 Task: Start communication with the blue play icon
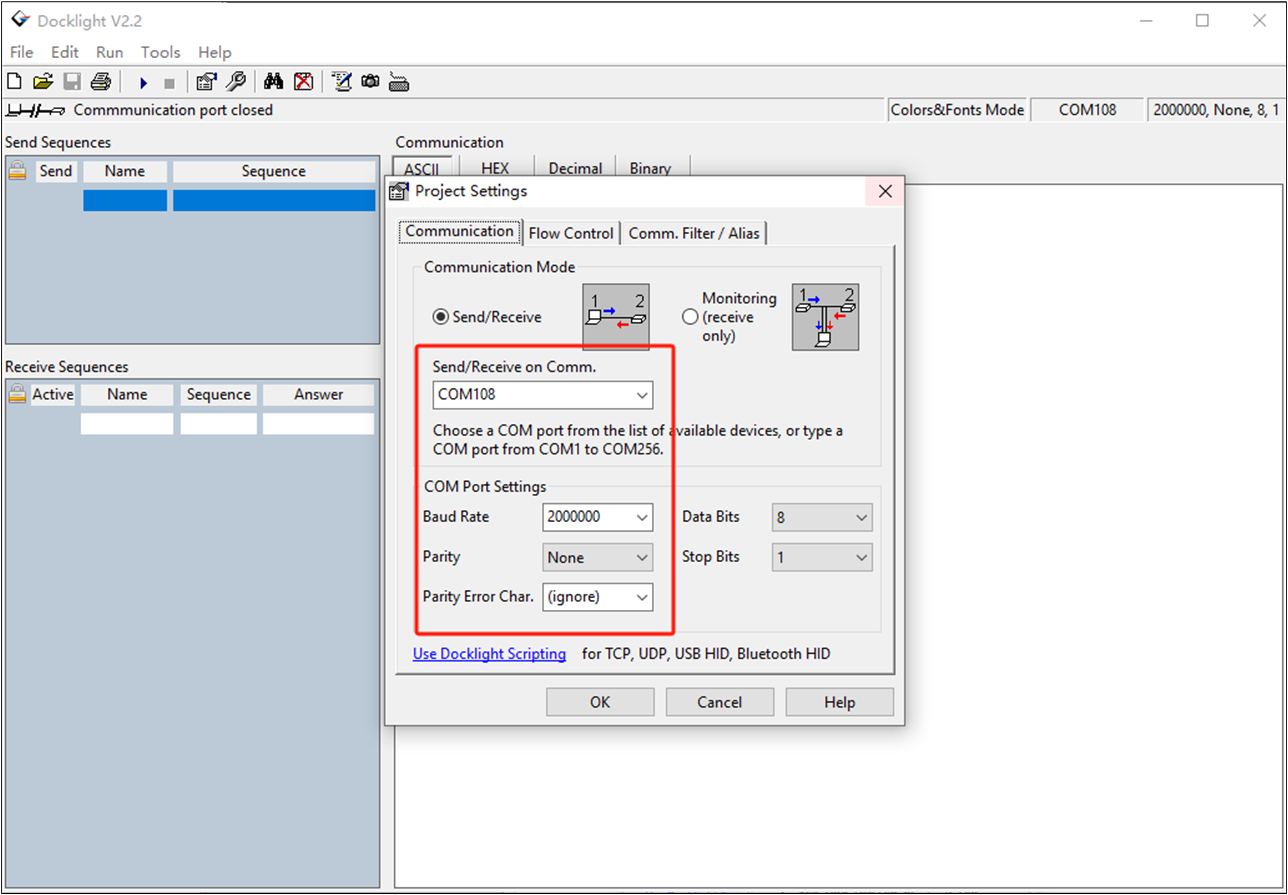coord(143,83)
